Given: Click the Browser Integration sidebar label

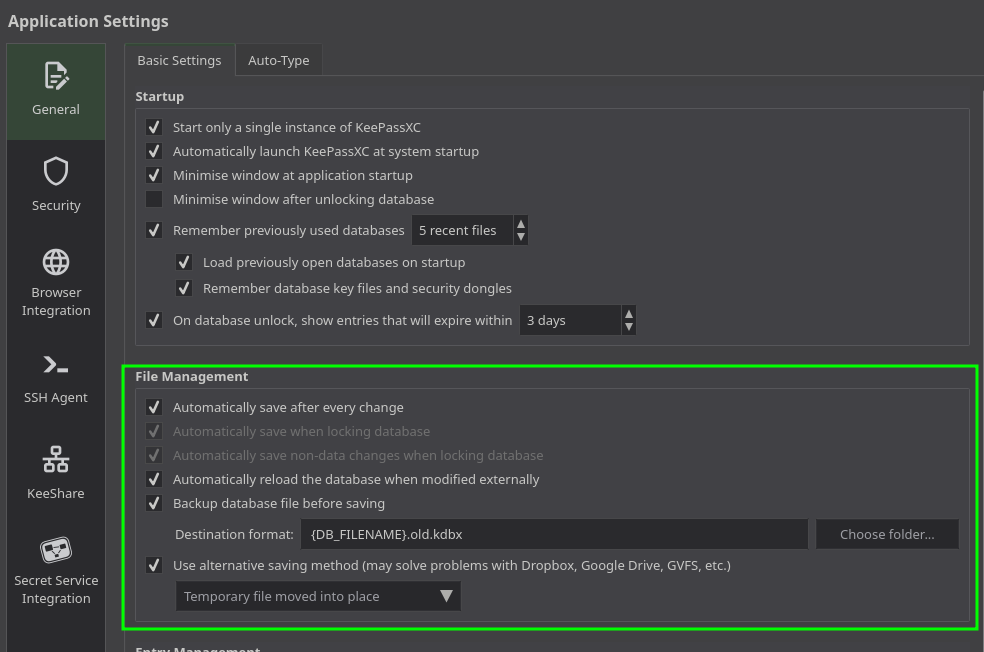Looking at the screenshot, I should (x=56, y=301).
